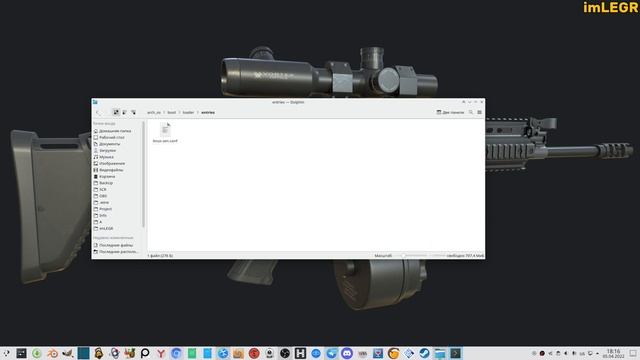Switch to icons view mode

coord(116,112)
